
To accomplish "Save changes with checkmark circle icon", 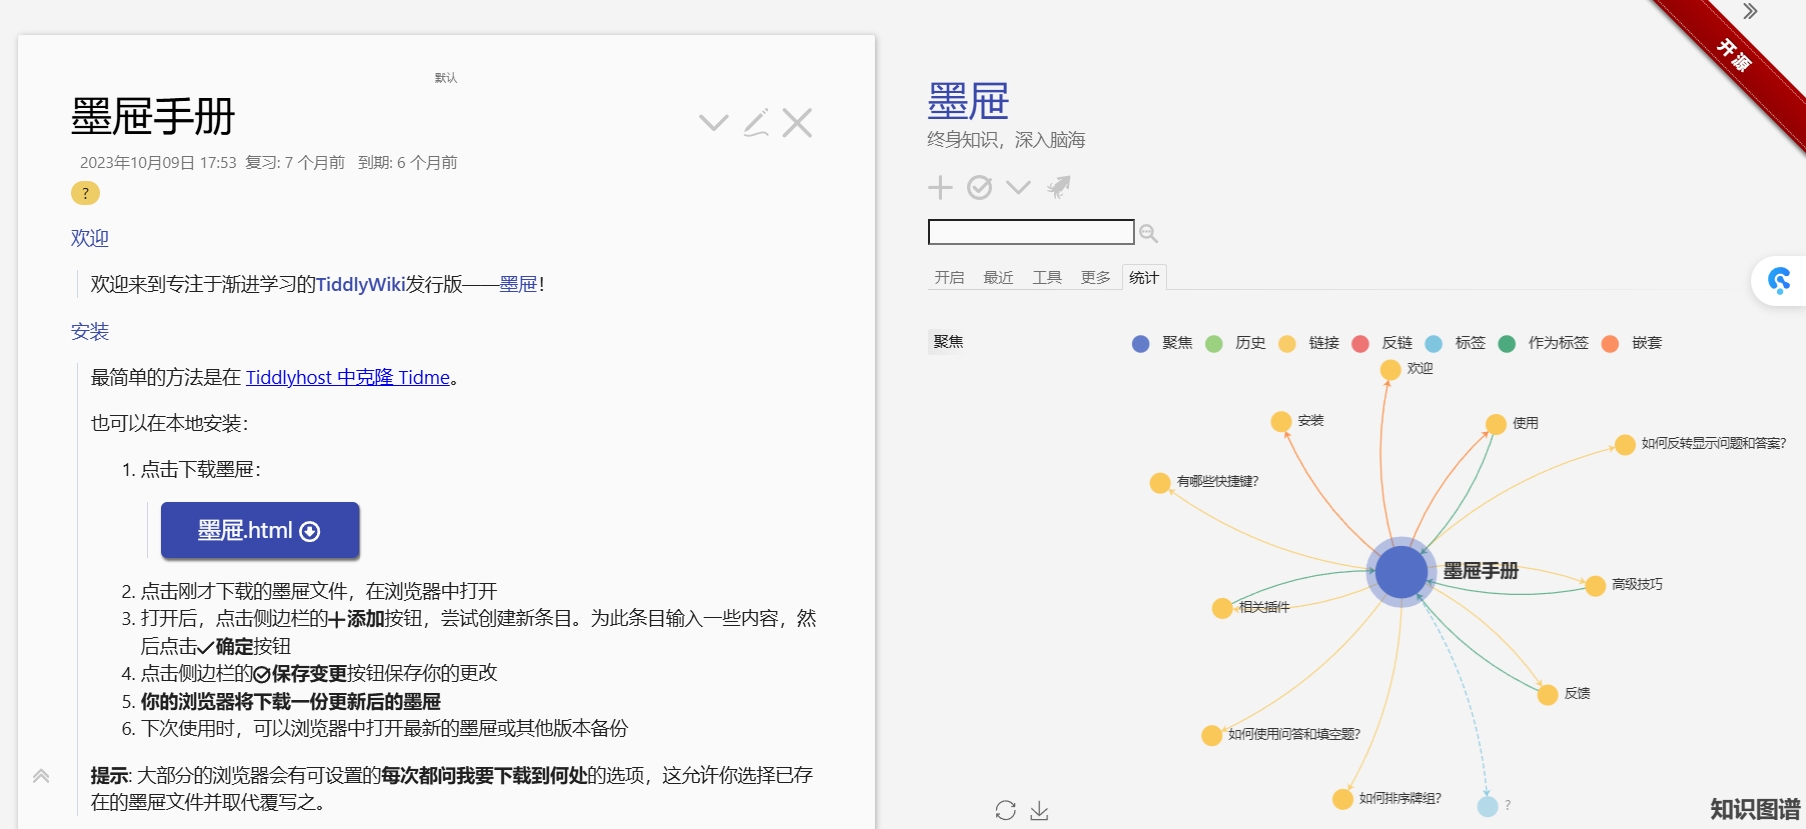I will point(979,187).
